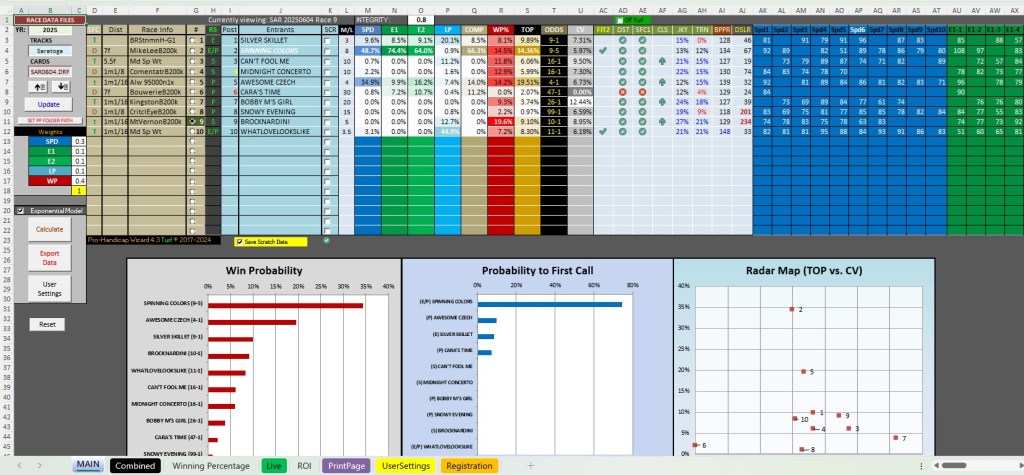Click the FIT2 checkmark for Spinning Colors

coord(603,50)
